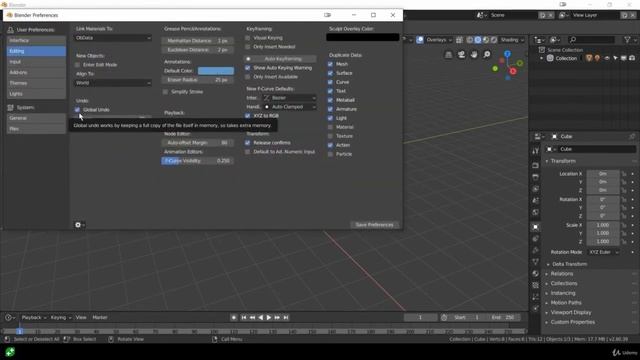Expand Delta Transform panel
This screenshot has height=360, width=640.
569,264
